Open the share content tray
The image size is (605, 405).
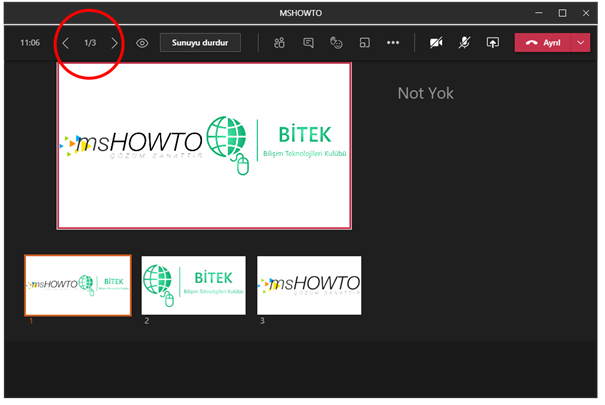click(492, 43)
